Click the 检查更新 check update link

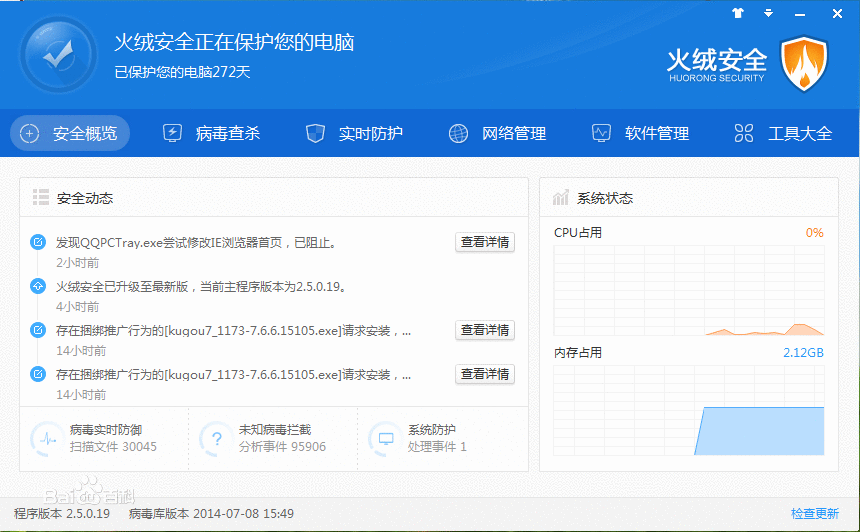click(814, 514)
